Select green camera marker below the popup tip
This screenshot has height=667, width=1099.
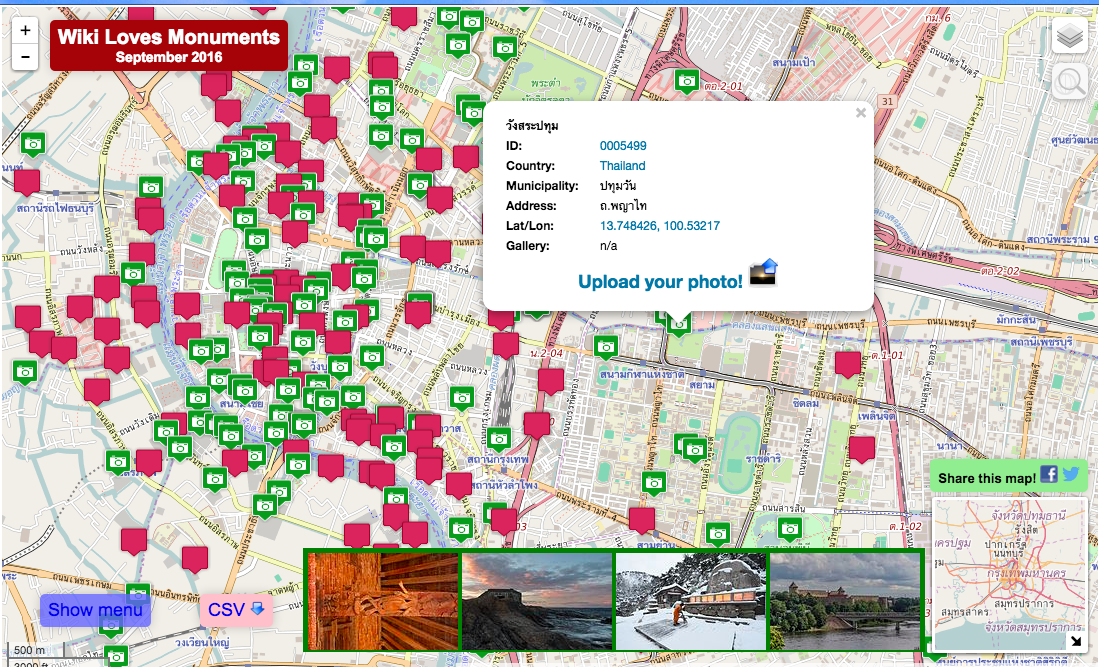678,322
